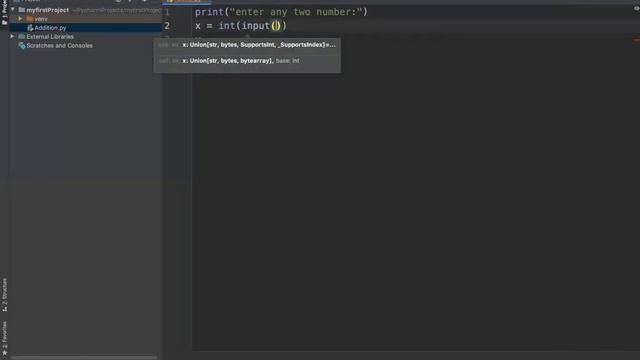Click line number 1 in gutter
This screenshot has width=640, height=360.
coord(167,12)
